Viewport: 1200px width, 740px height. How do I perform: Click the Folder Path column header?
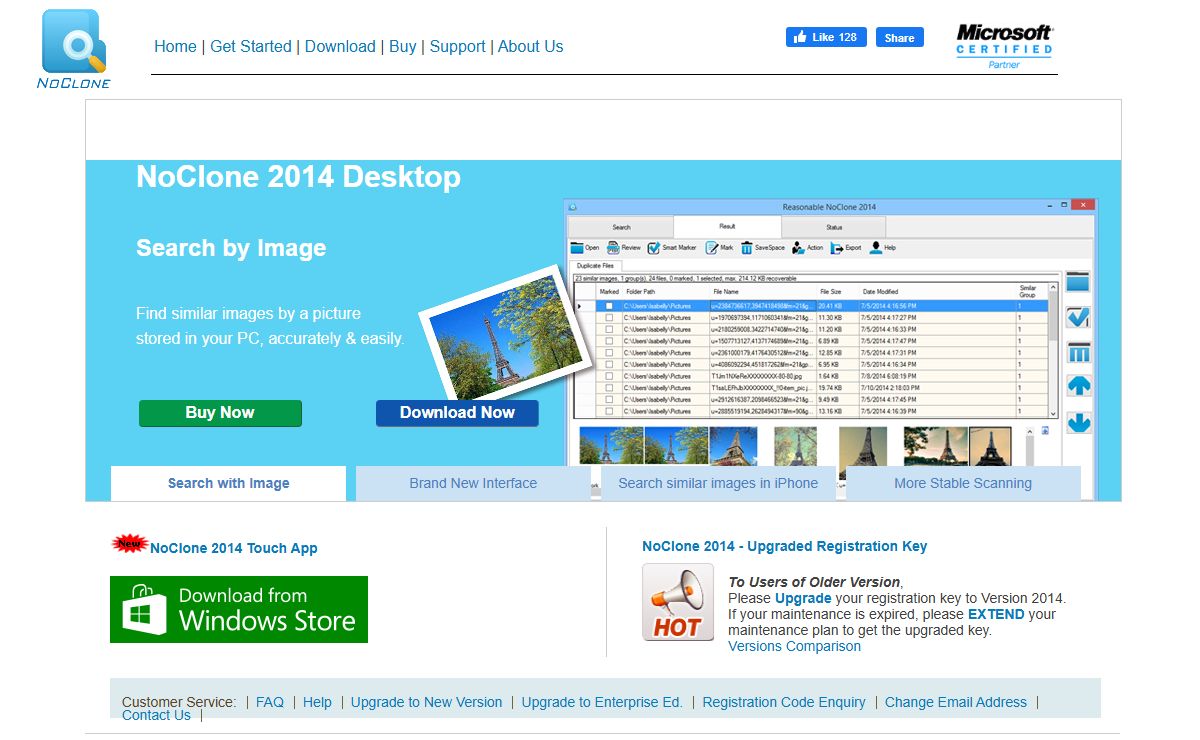coord(666,292)
